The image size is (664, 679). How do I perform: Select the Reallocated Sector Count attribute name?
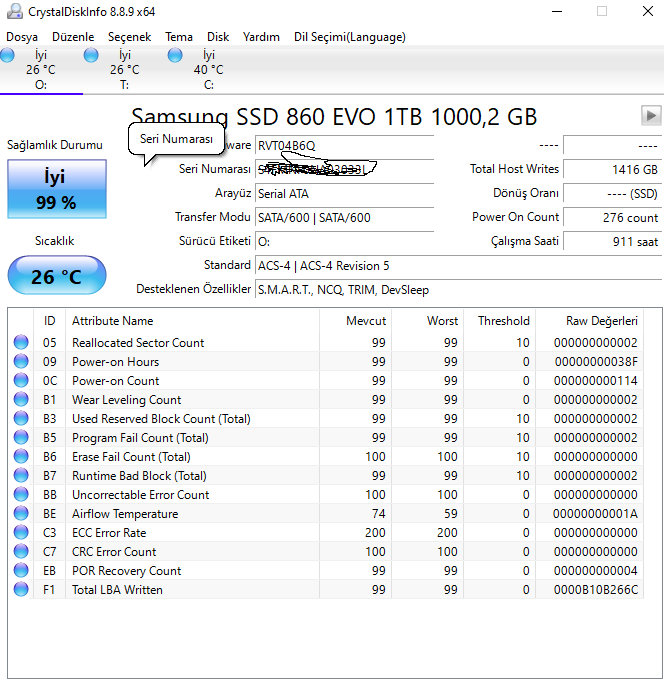point(138,343)
